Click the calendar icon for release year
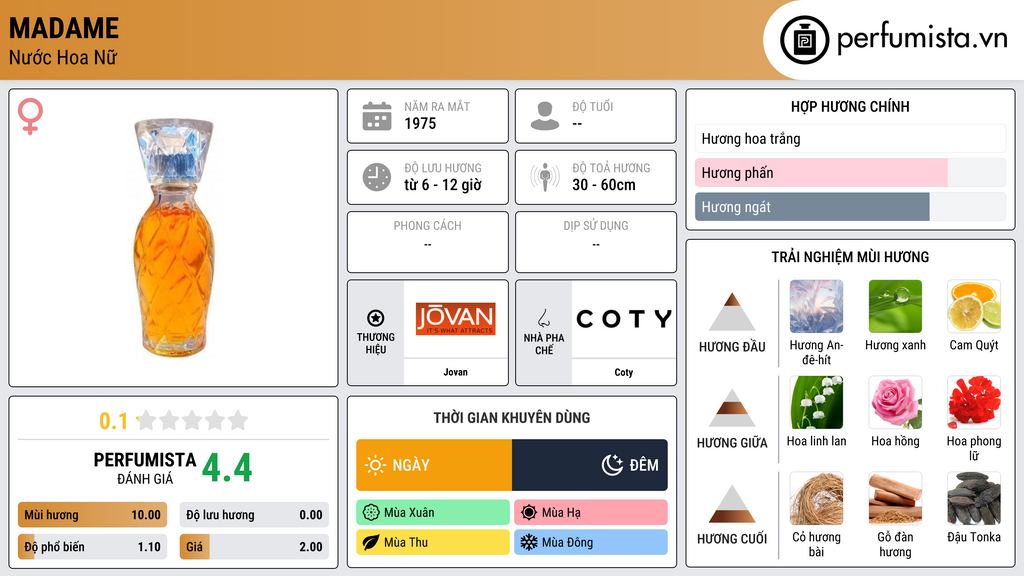The height and width of the screenshot is (576, 1024). pos(377,116)
